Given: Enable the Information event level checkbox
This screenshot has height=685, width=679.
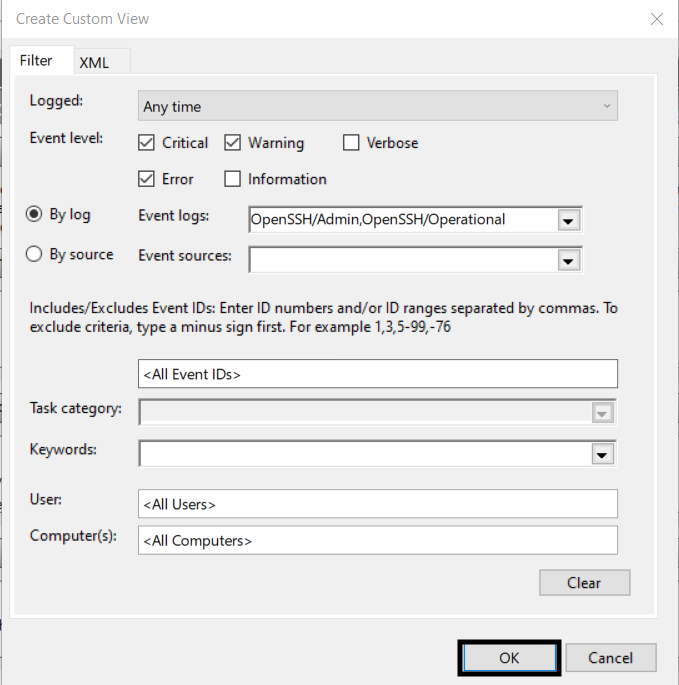Looking at the screenshot, I should pos(232,179).
